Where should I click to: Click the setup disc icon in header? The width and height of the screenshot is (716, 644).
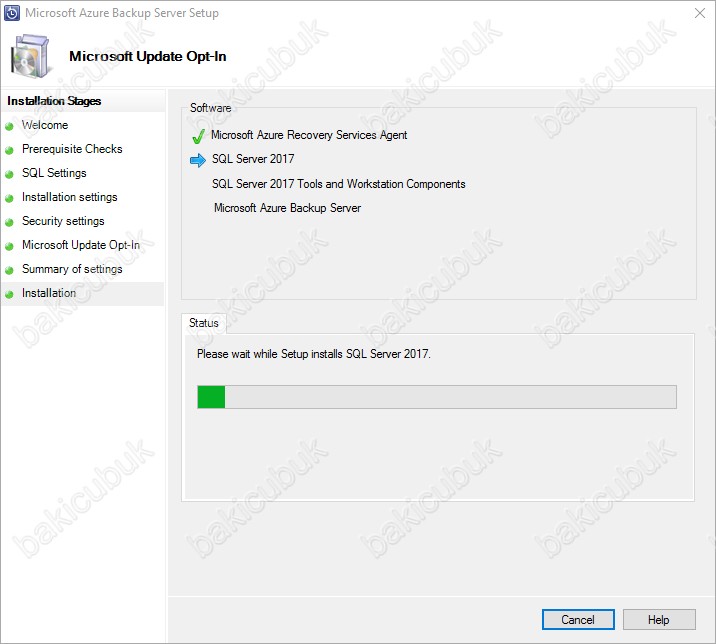pos(30,56)
